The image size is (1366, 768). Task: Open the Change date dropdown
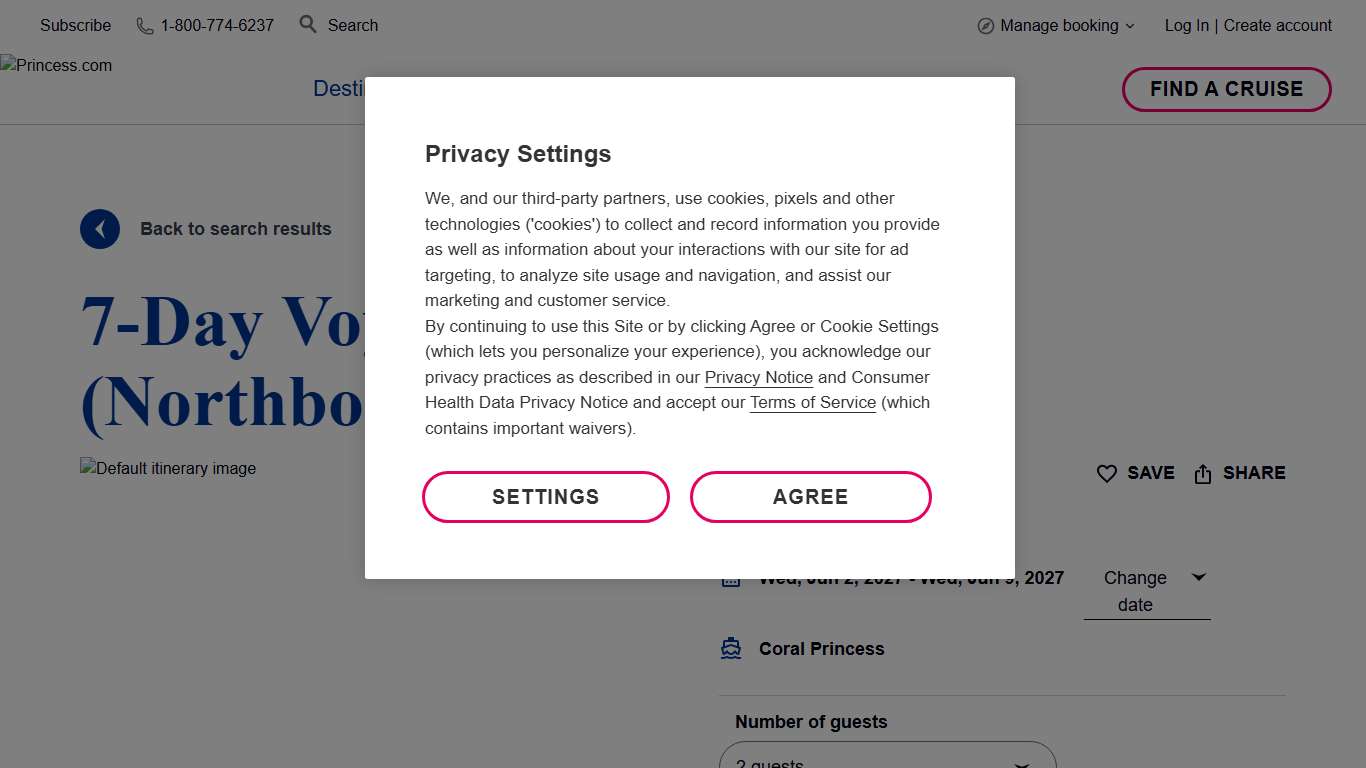tap(1147, 590)
